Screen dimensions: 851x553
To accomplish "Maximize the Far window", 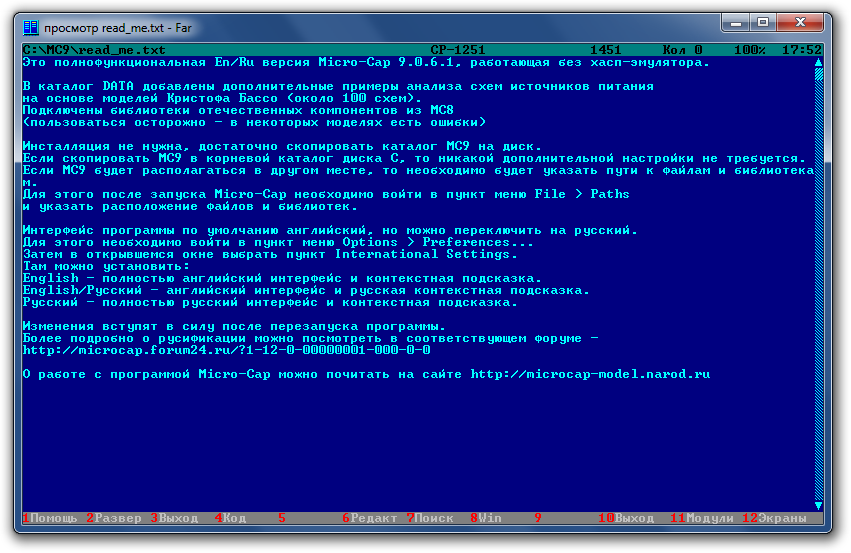I will click(x=763, y=22).
